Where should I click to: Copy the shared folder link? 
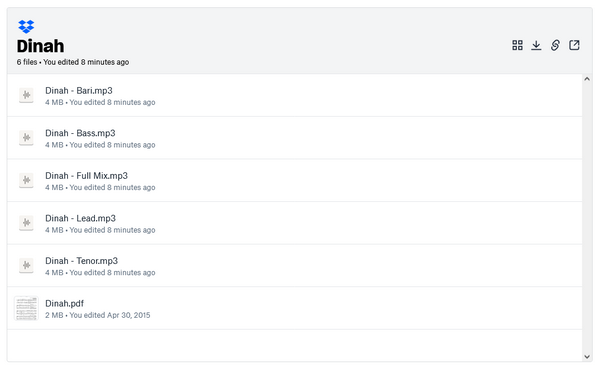tap(555, 45)
